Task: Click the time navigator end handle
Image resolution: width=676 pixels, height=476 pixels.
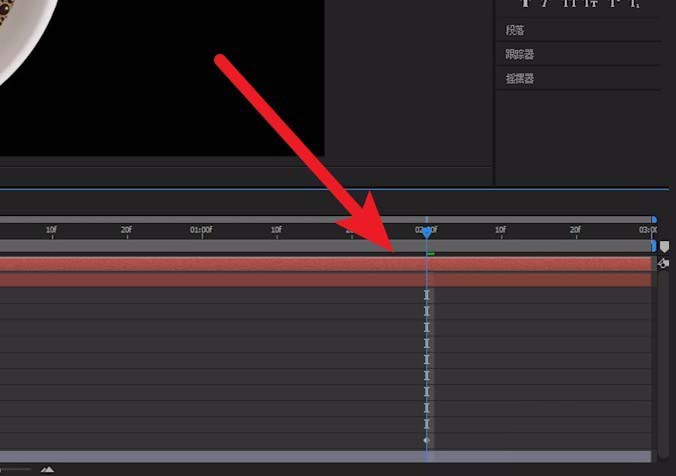Action: coord(654,220)
